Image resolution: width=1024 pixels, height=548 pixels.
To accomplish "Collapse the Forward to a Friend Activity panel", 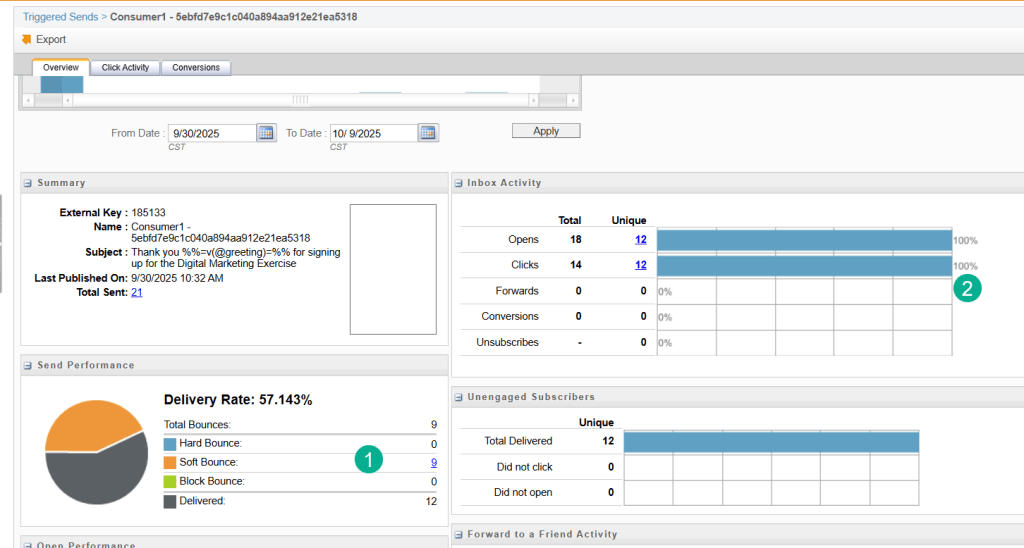I will click(459, 534).
